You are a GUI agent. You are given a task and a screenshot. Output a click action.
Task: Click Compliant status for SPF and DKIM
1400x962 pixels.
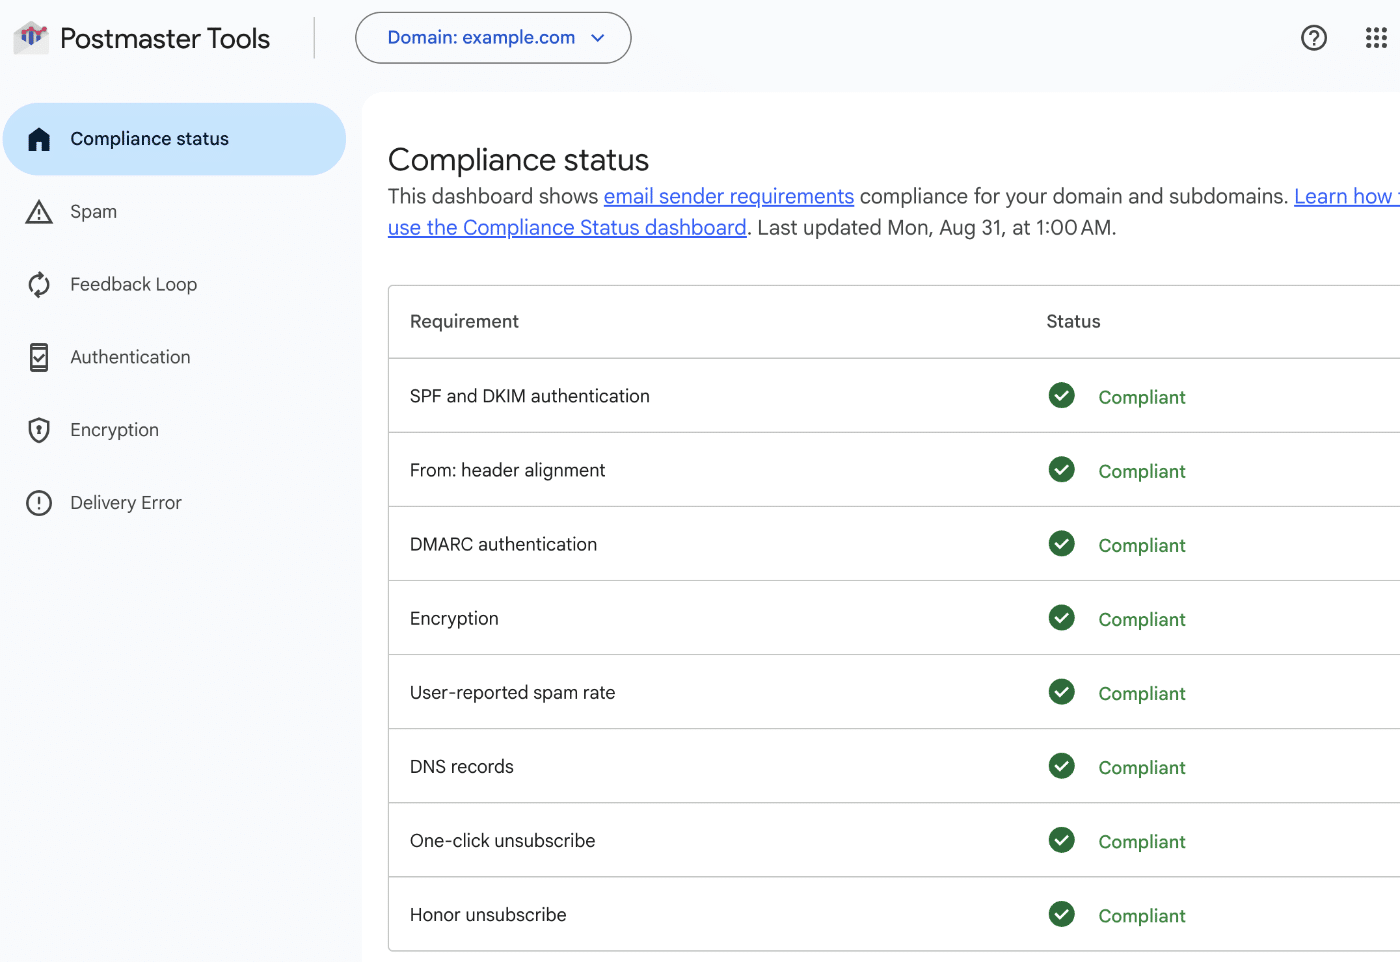pyautogui.click(x=1142, y=397)
